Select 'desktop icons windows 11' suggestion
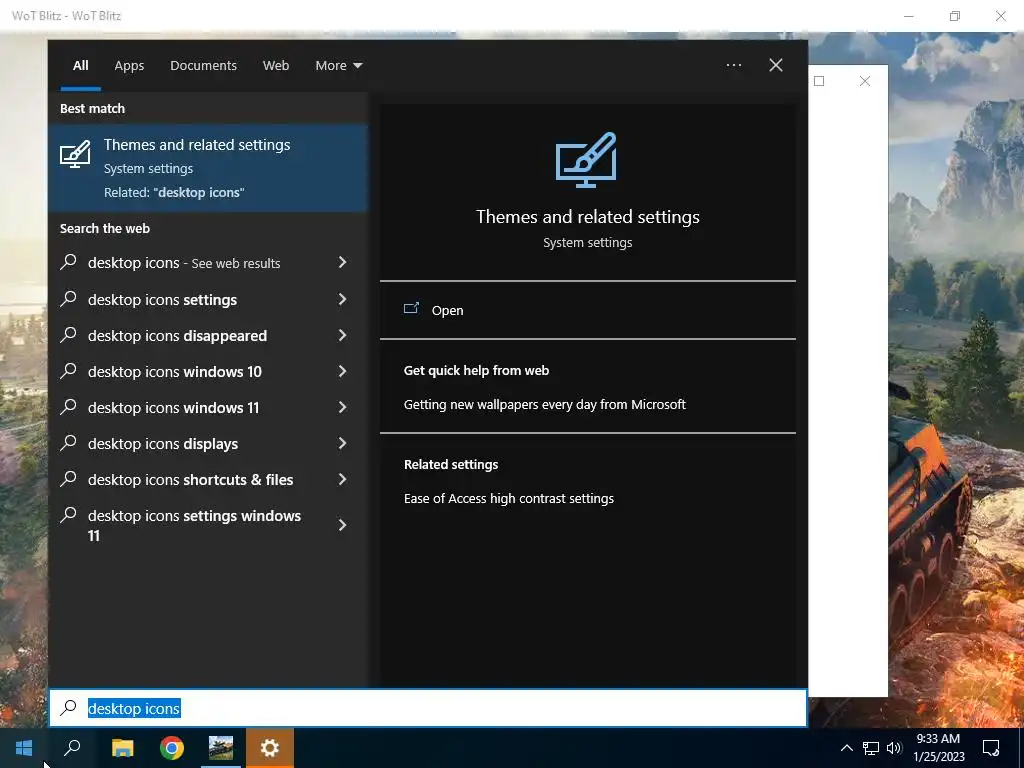The width and height of the screenshot is (1024, 768). point(208,408)
